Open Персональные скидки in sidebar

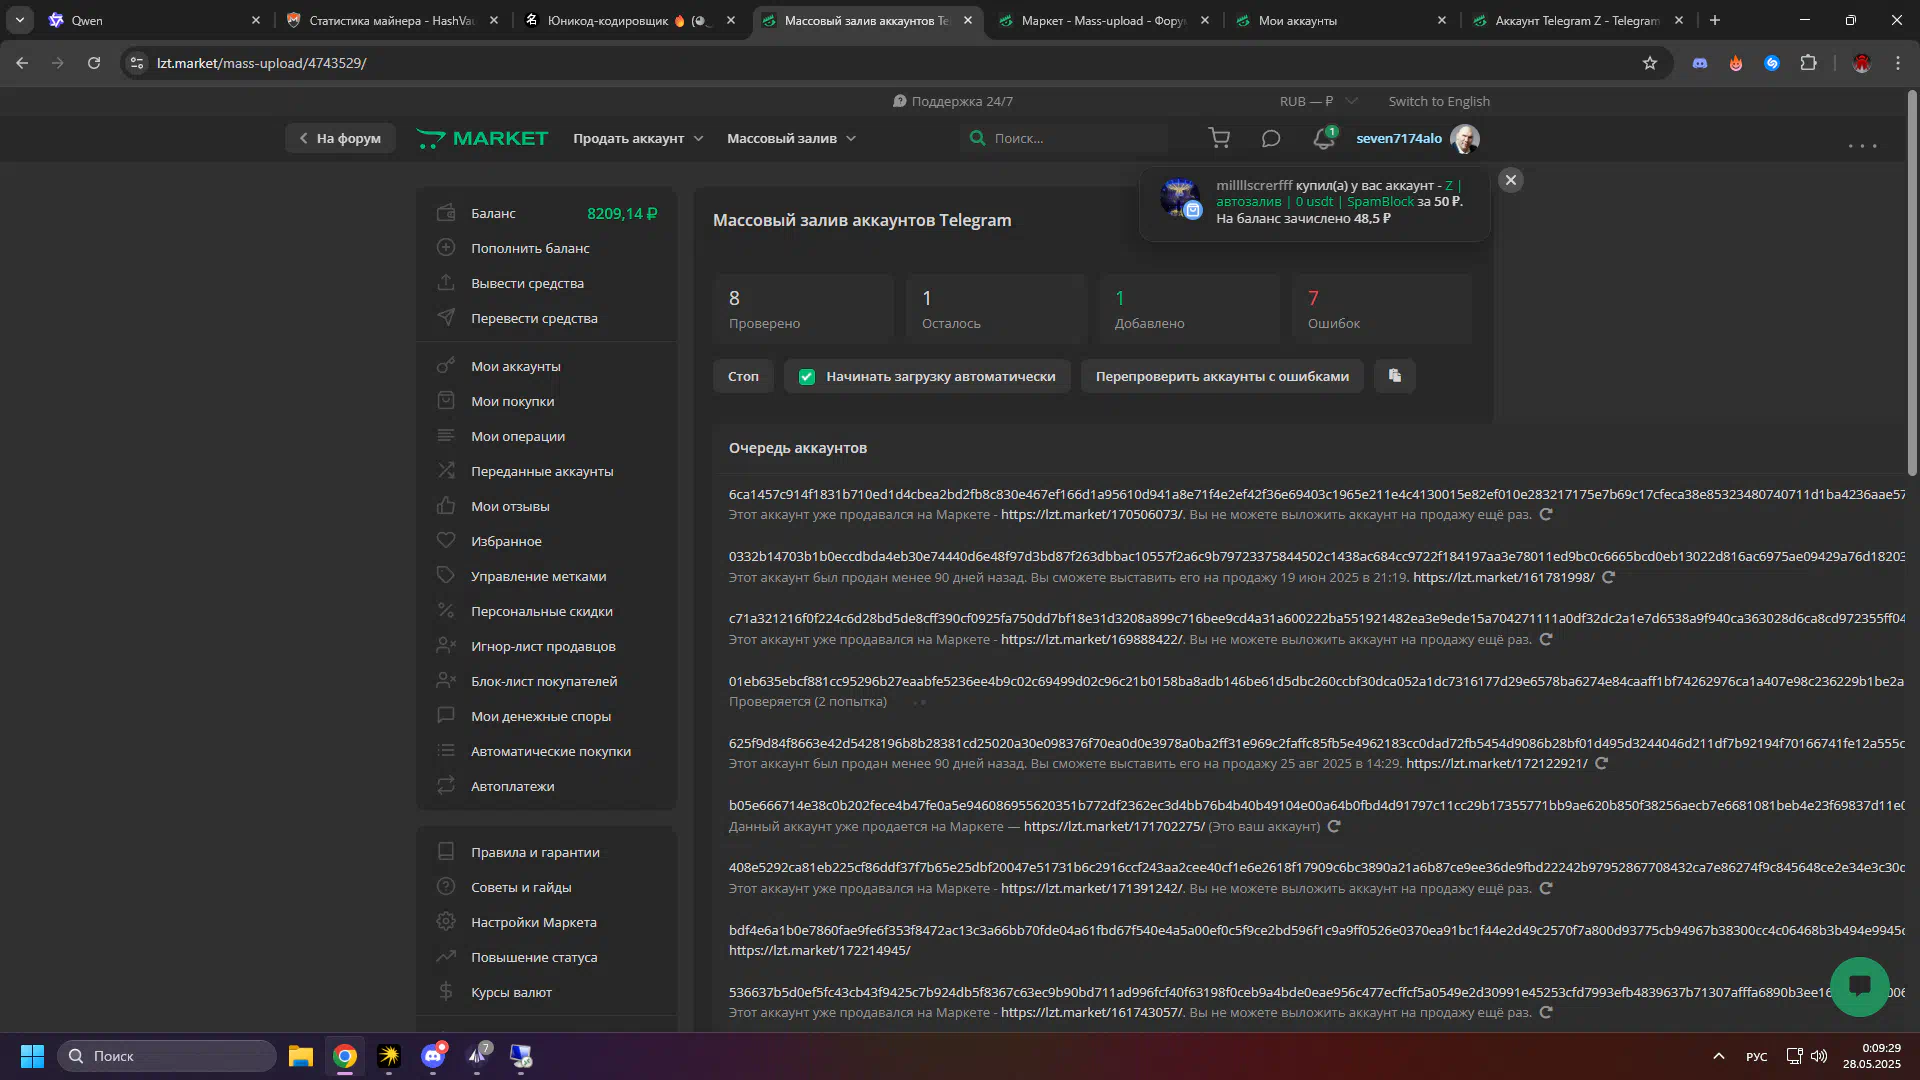click(x=541, y=611)
